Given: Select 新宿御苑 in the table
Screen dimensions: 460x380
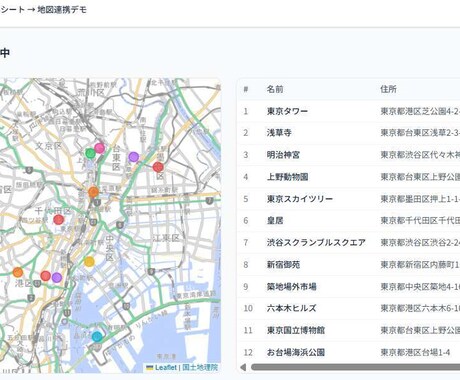Looking at the screenshot, I should [x=283, y=264].
